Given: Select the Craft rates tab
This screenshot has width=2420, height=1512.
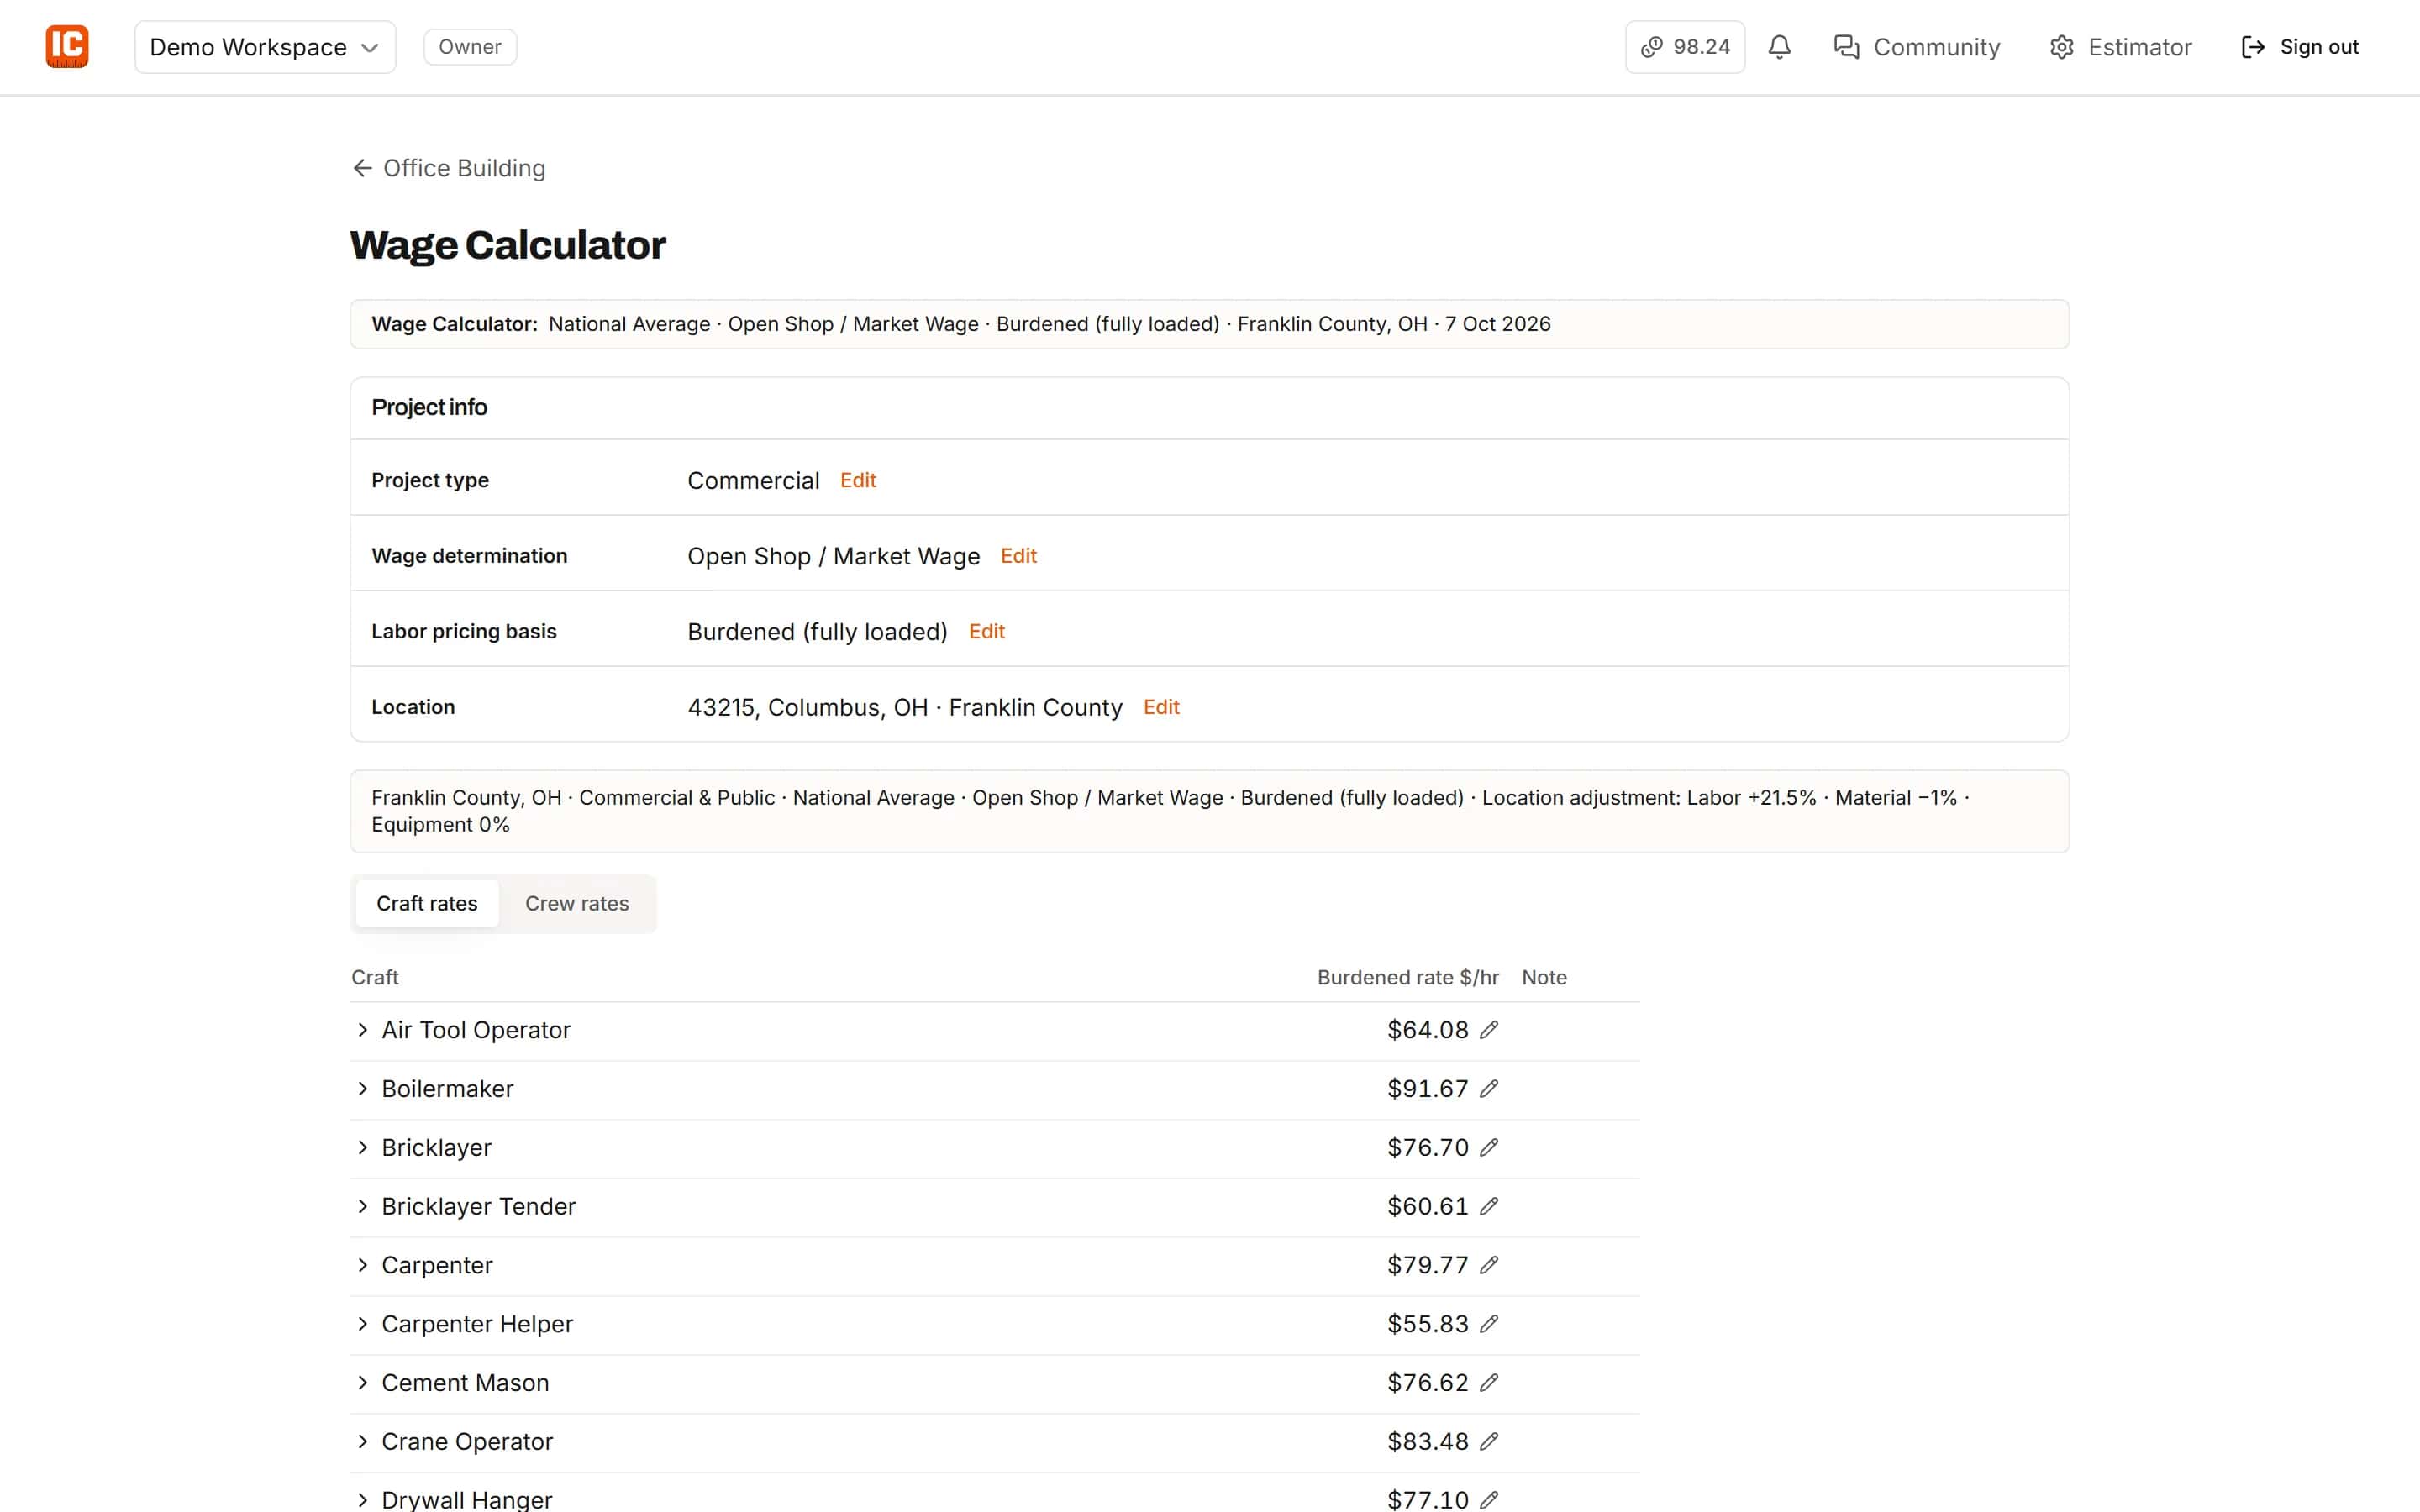Looking at the screenshot, I should pos(427,904).
